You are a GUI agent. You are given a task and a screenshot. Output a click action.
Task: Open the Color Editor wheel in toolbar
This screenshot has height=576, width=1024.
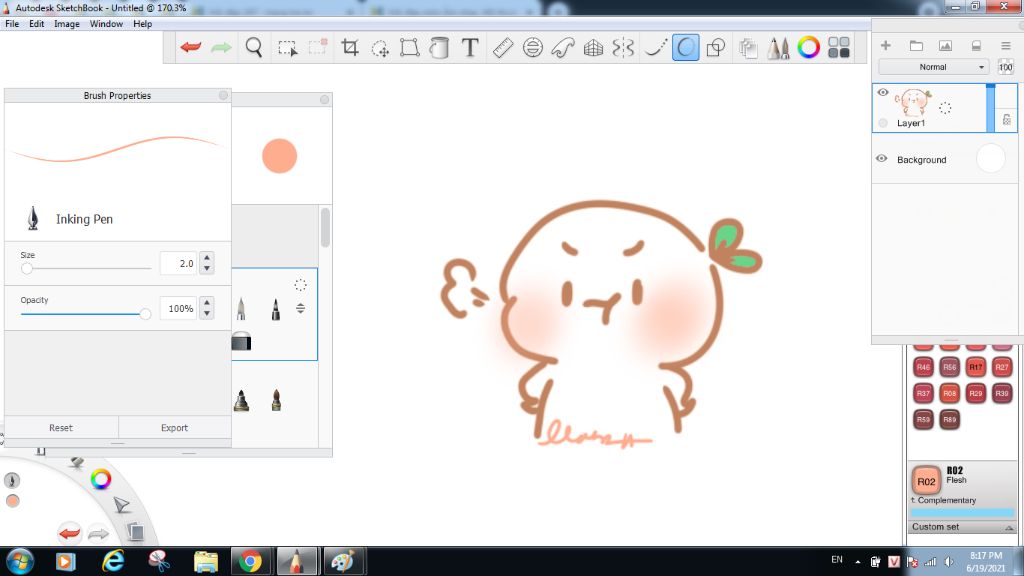click(x=808, y=48)
